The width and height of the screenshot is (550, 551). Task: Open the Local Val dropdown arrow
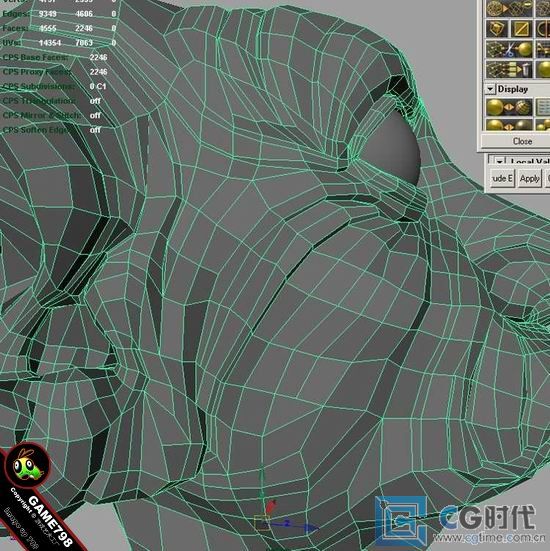pos(499,161)
